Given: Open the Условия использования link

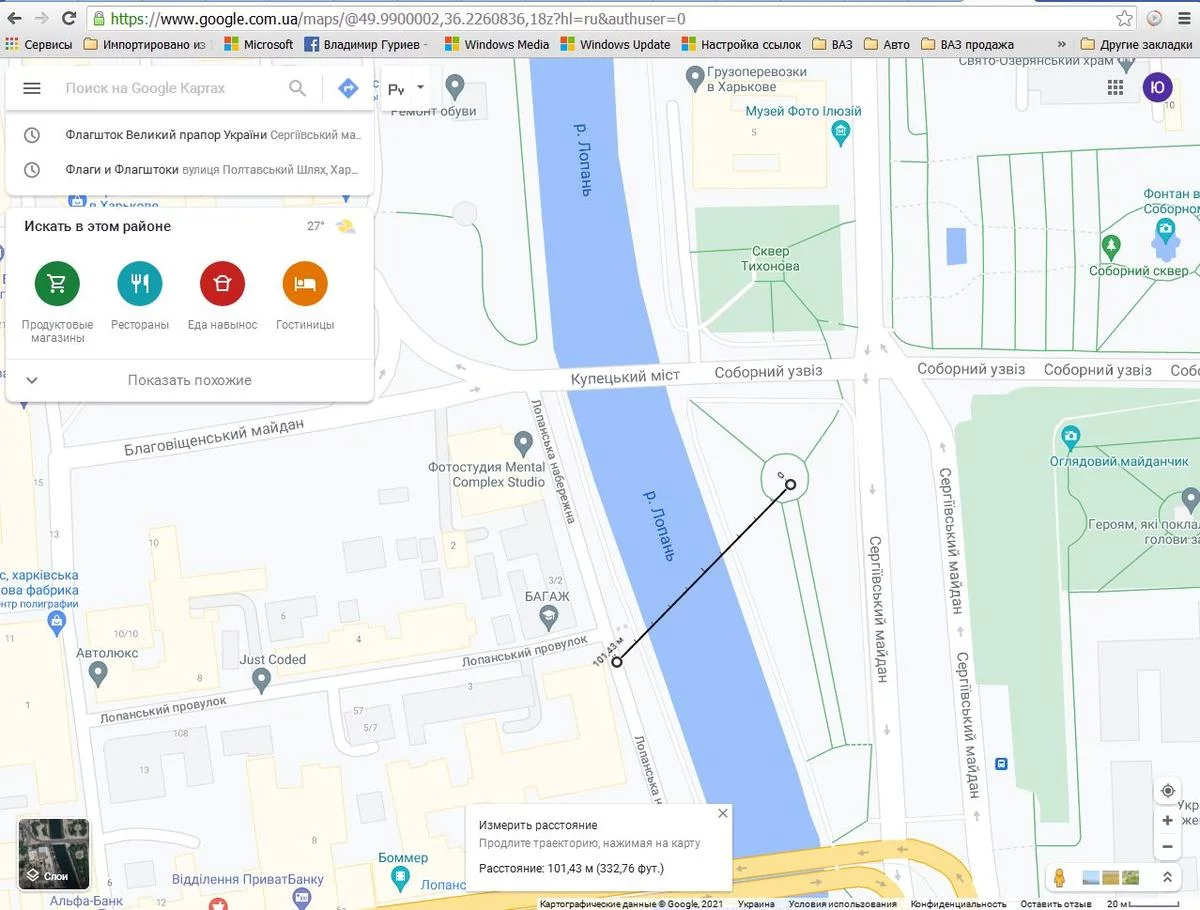Looking at the screenshot, I should tap(842, 904).
